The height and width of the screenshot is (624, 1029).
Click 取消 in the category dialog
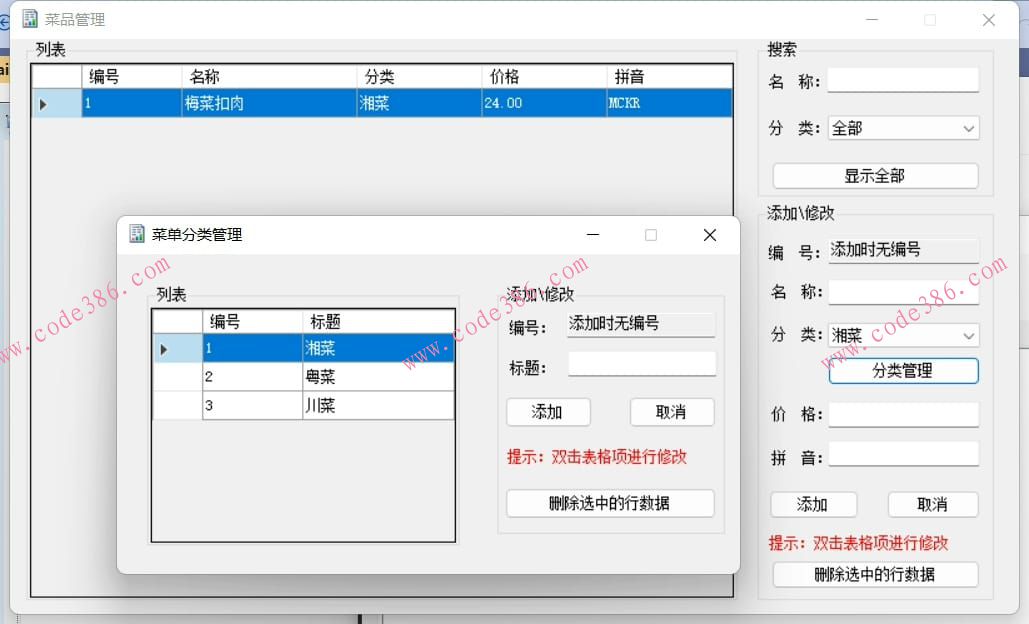tap(671, 411)
